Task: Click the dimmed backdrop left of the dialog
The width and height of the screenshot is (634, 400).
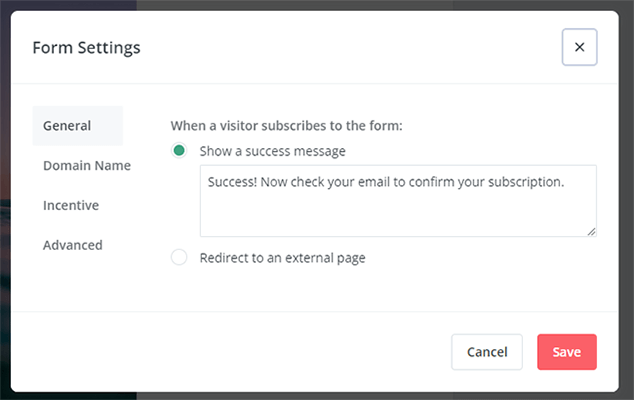Action: [x=5, y=200]
